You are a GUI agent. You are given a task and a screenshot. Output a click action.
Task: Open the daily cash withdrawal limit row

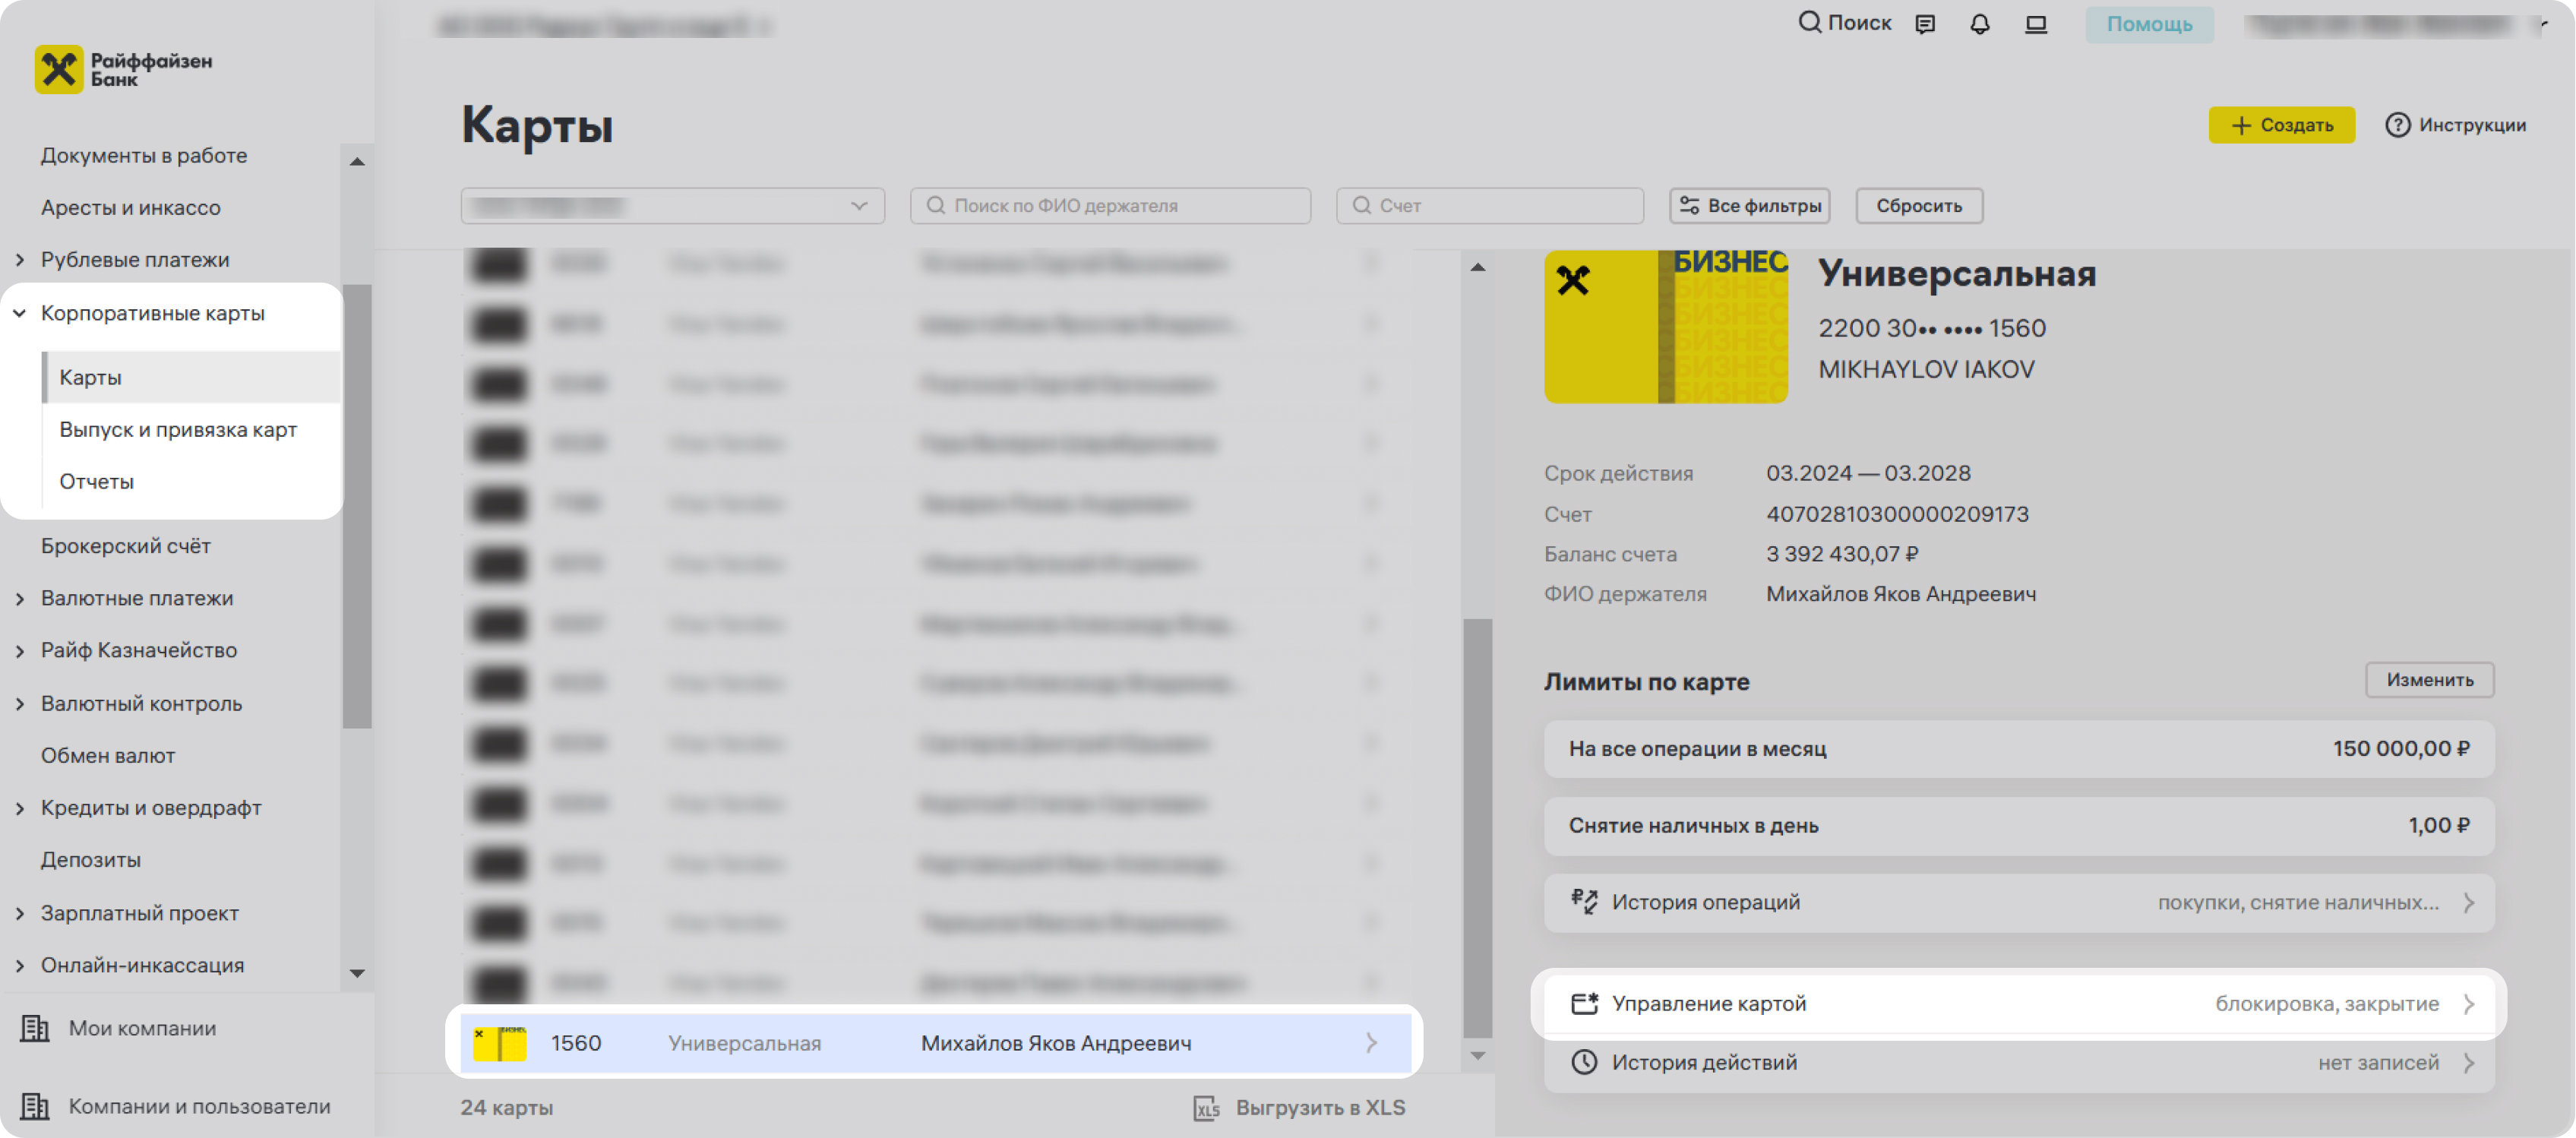pyautogui.click(x=2018, y=826)
